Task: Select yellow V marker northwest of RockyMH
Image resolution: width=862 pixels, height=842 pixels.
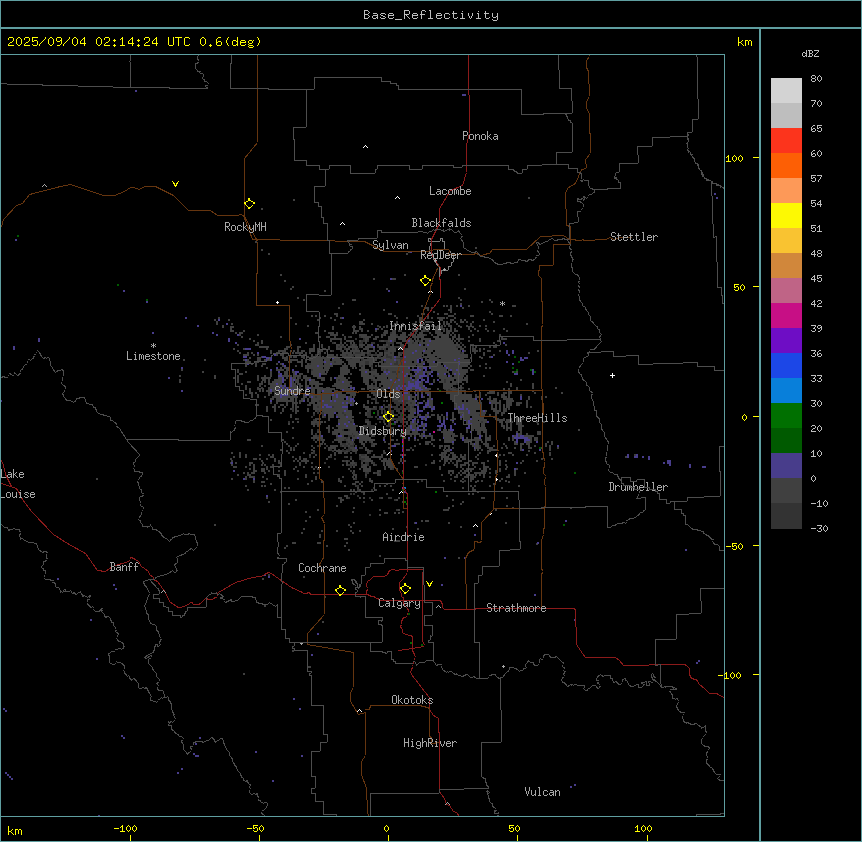Action: 175,184
